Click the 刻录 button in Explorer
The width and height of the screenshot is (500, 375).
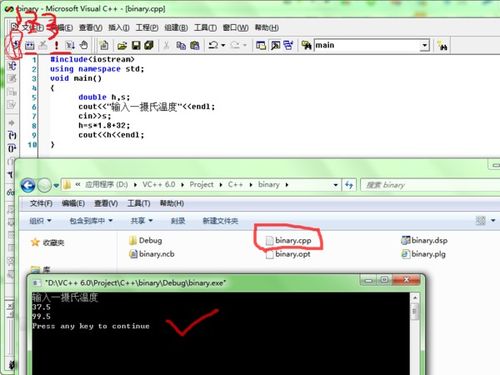point(178,221)
